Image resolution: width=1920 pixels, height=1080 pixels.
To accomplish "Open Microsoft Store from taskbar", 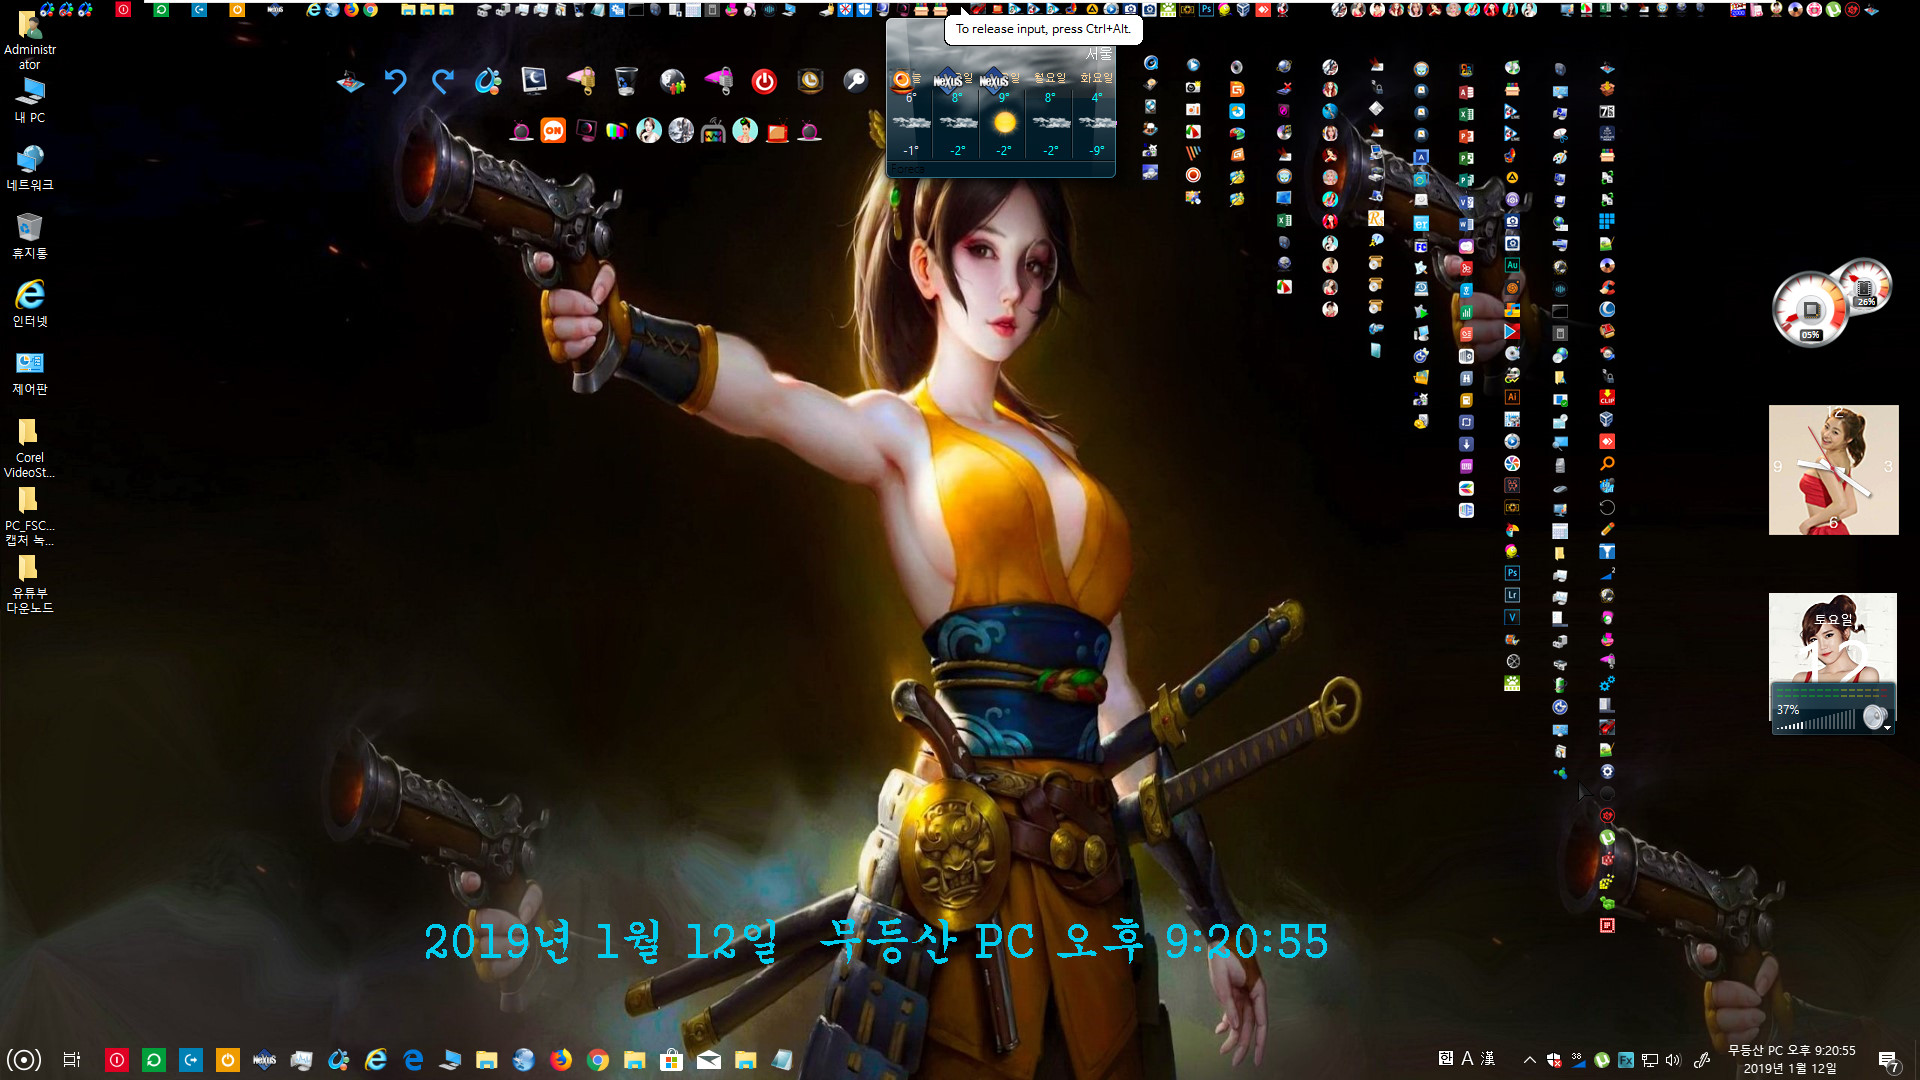I will click(x=672, y=1060).
